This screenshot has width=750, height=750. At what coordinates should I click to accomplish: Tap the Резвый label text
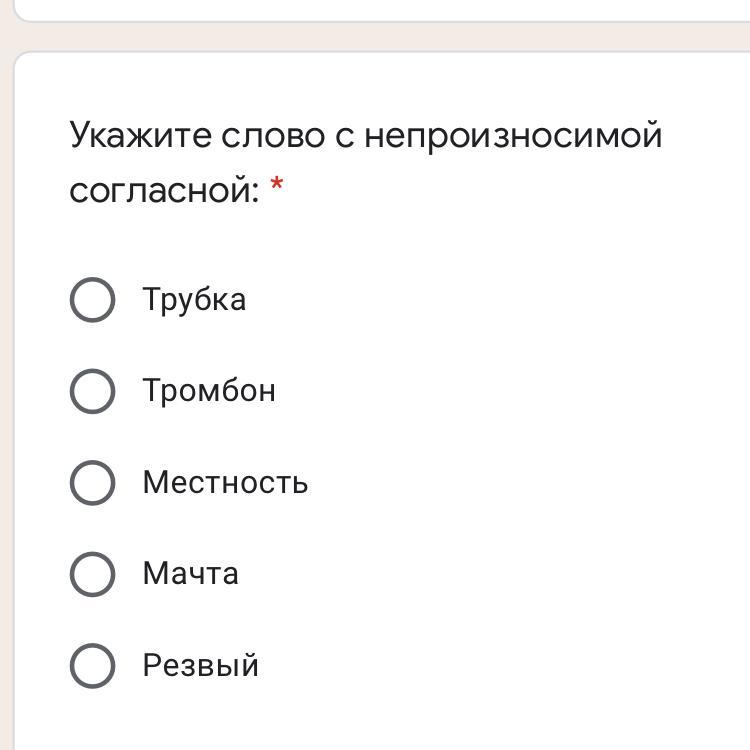[201, 666]
